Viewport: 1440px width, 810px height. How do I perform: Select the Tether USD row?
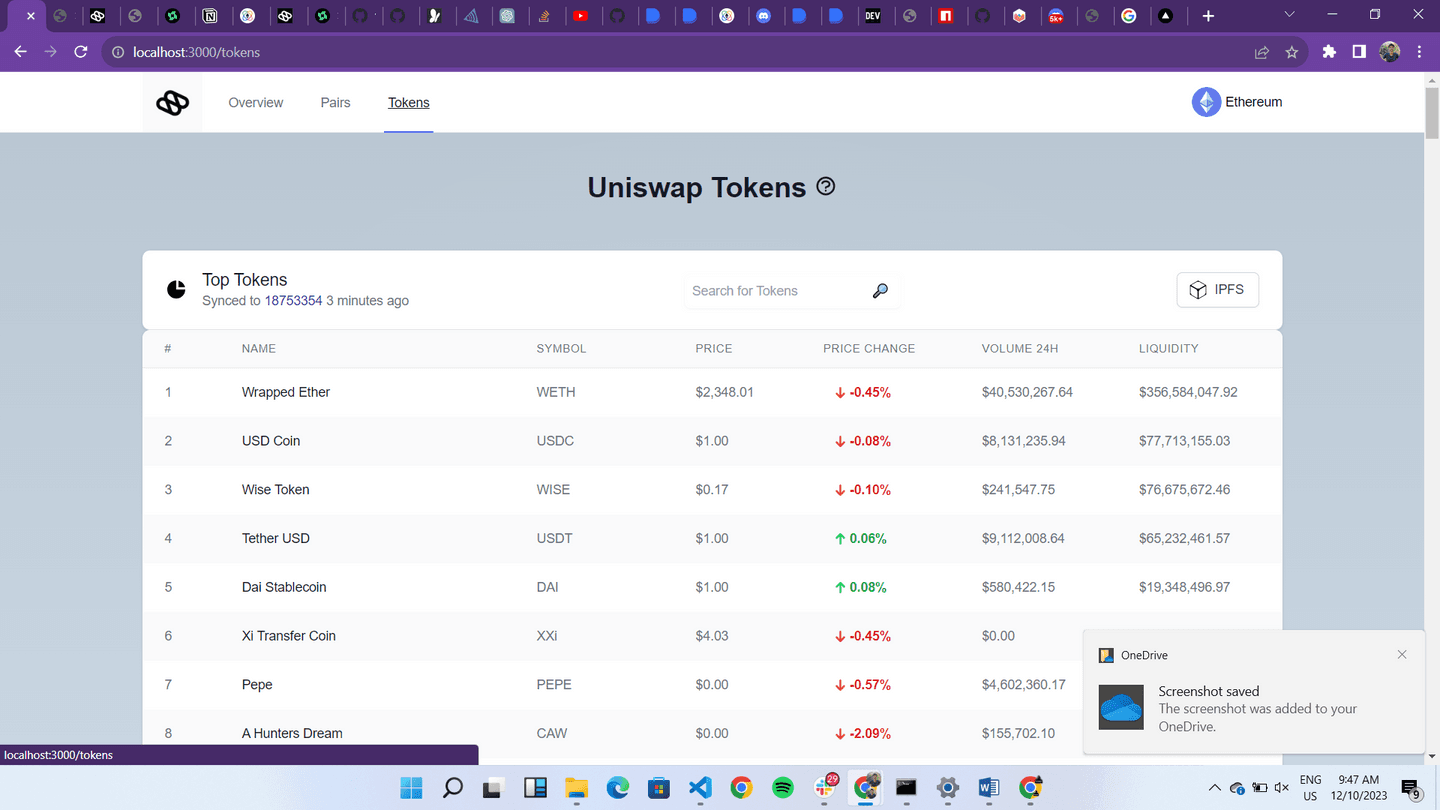[712, 538]
